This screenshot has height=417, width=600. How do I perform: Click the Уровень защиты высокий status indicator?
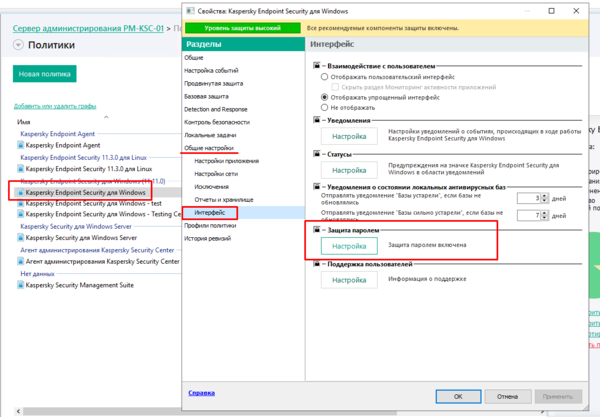[243, 28]
